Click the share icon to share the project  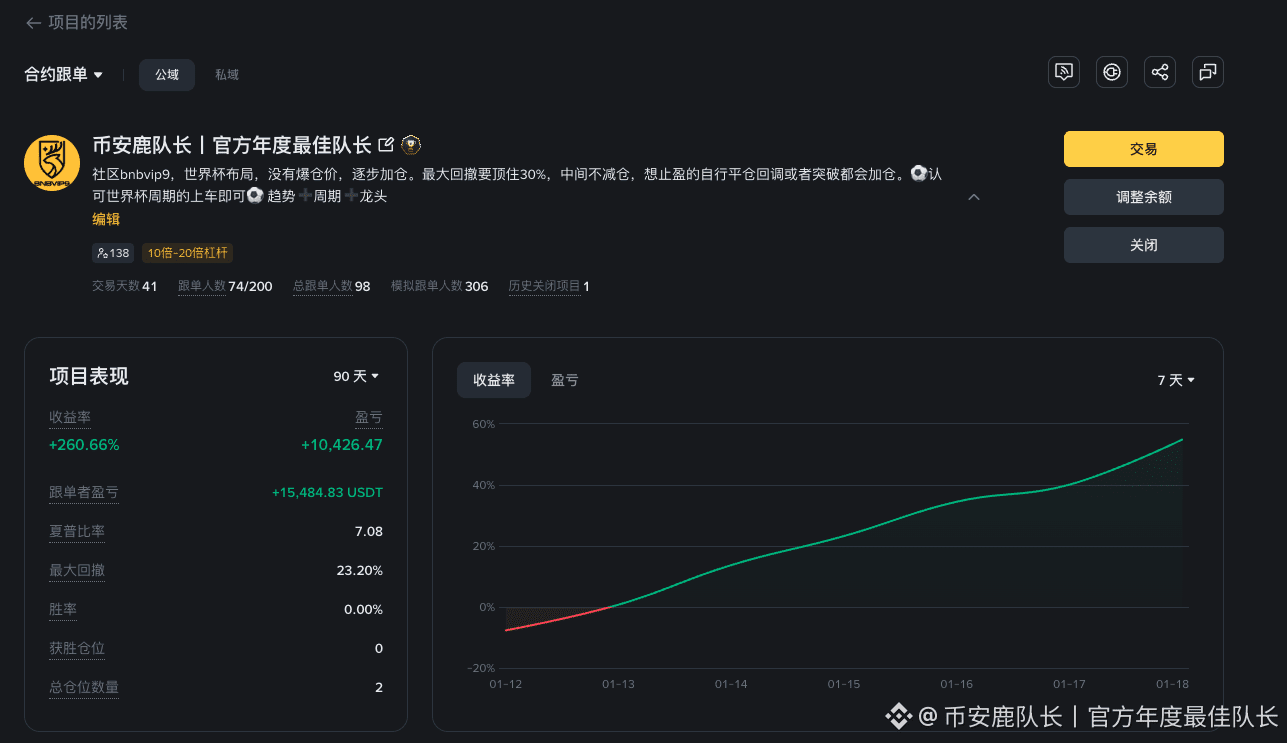[x=1159, y=72]
